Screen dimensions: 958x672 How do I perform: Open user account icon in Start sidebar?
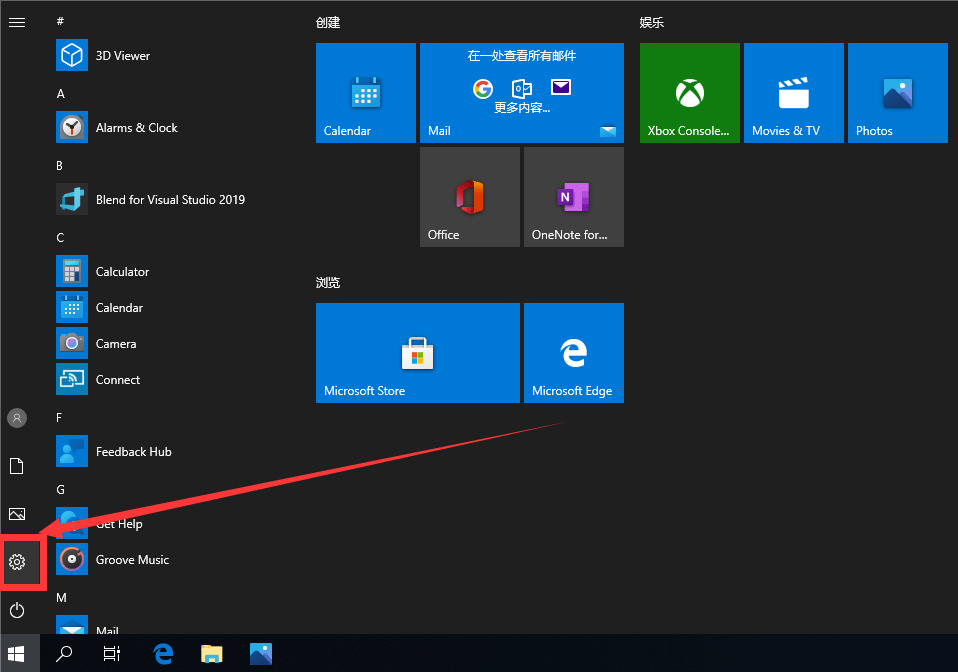(17, 418)
